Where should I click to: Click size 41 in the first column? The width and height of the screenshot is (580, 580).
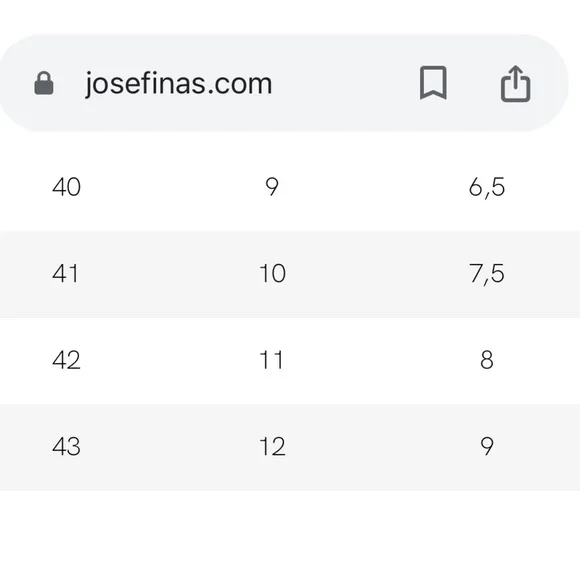pos(65,274)
